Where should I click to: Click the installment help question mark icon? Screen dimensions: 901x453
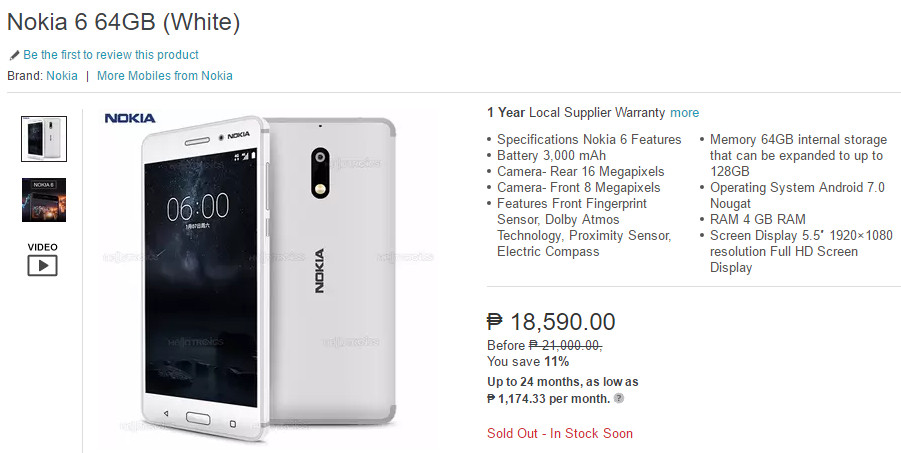[619, 398]
